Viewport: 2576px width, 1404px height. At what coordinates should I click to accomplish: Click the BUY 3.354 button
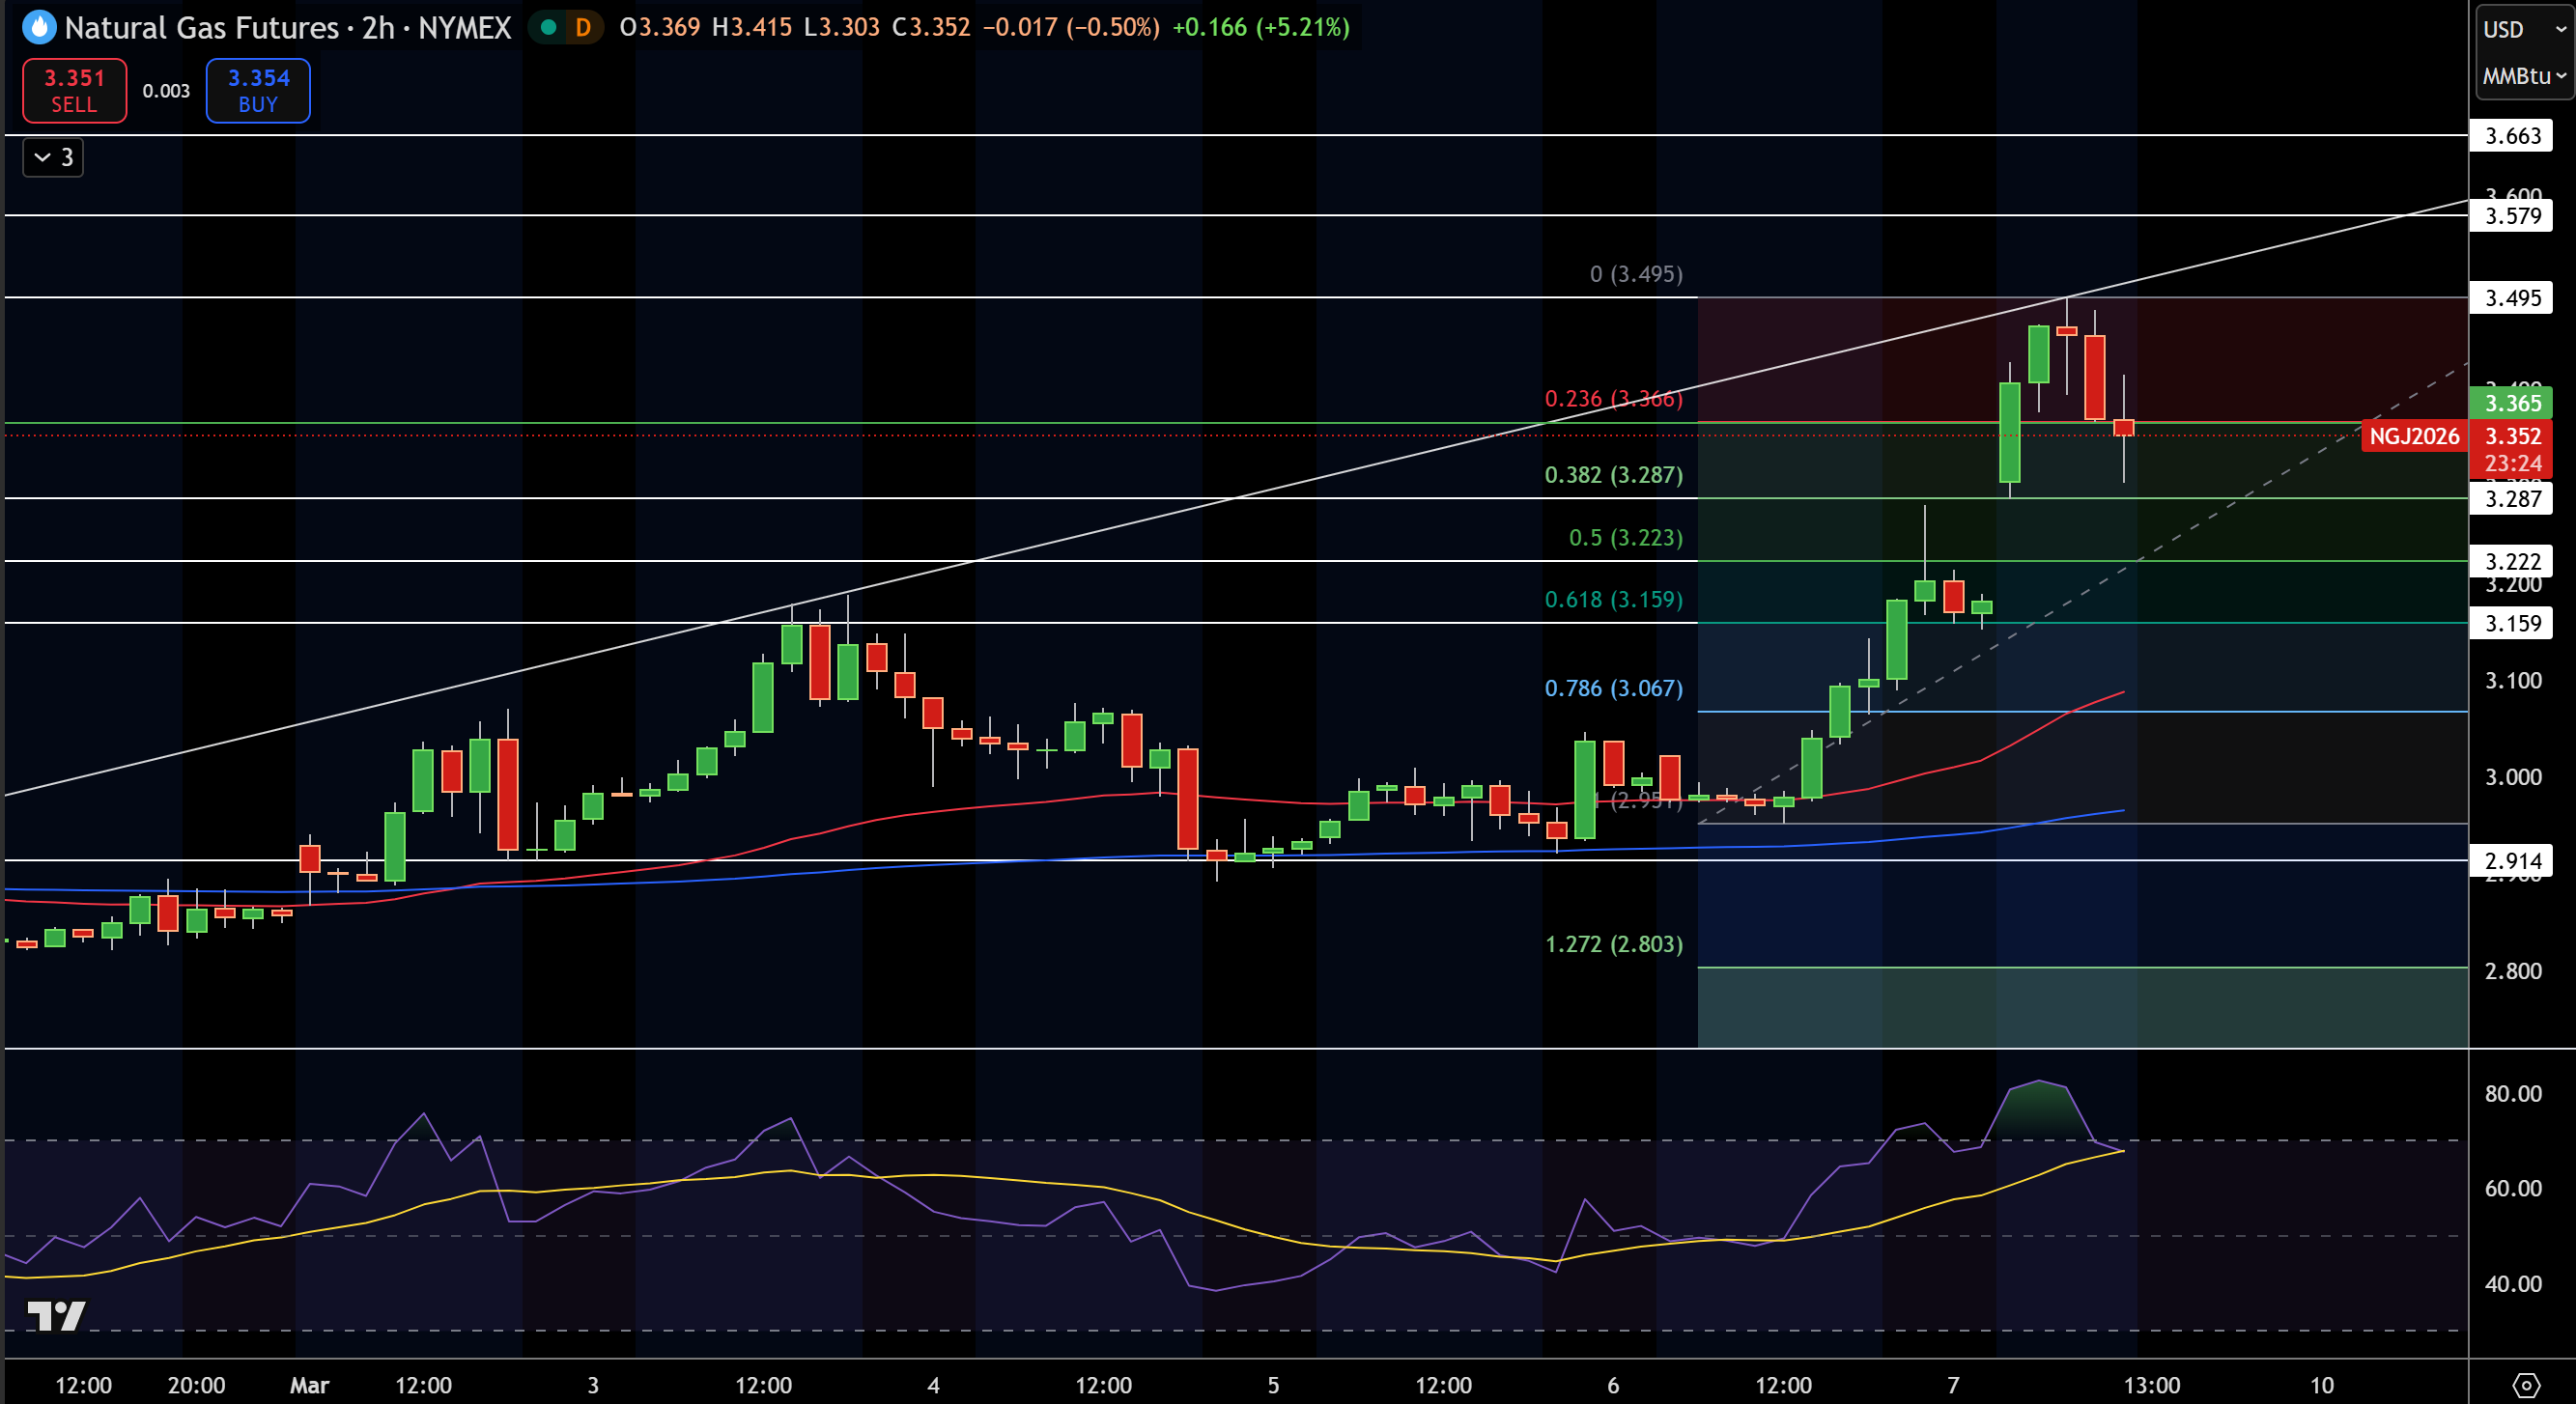coord(258,91)
